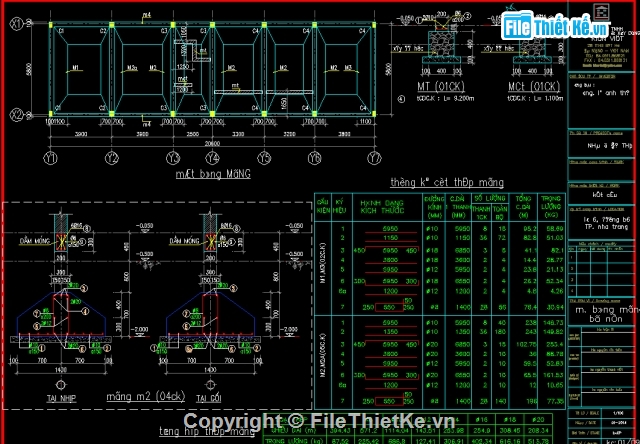Click the foundation plan title under the plan
Viewport: 640px width, 444px height.
(x=213, y=174)
